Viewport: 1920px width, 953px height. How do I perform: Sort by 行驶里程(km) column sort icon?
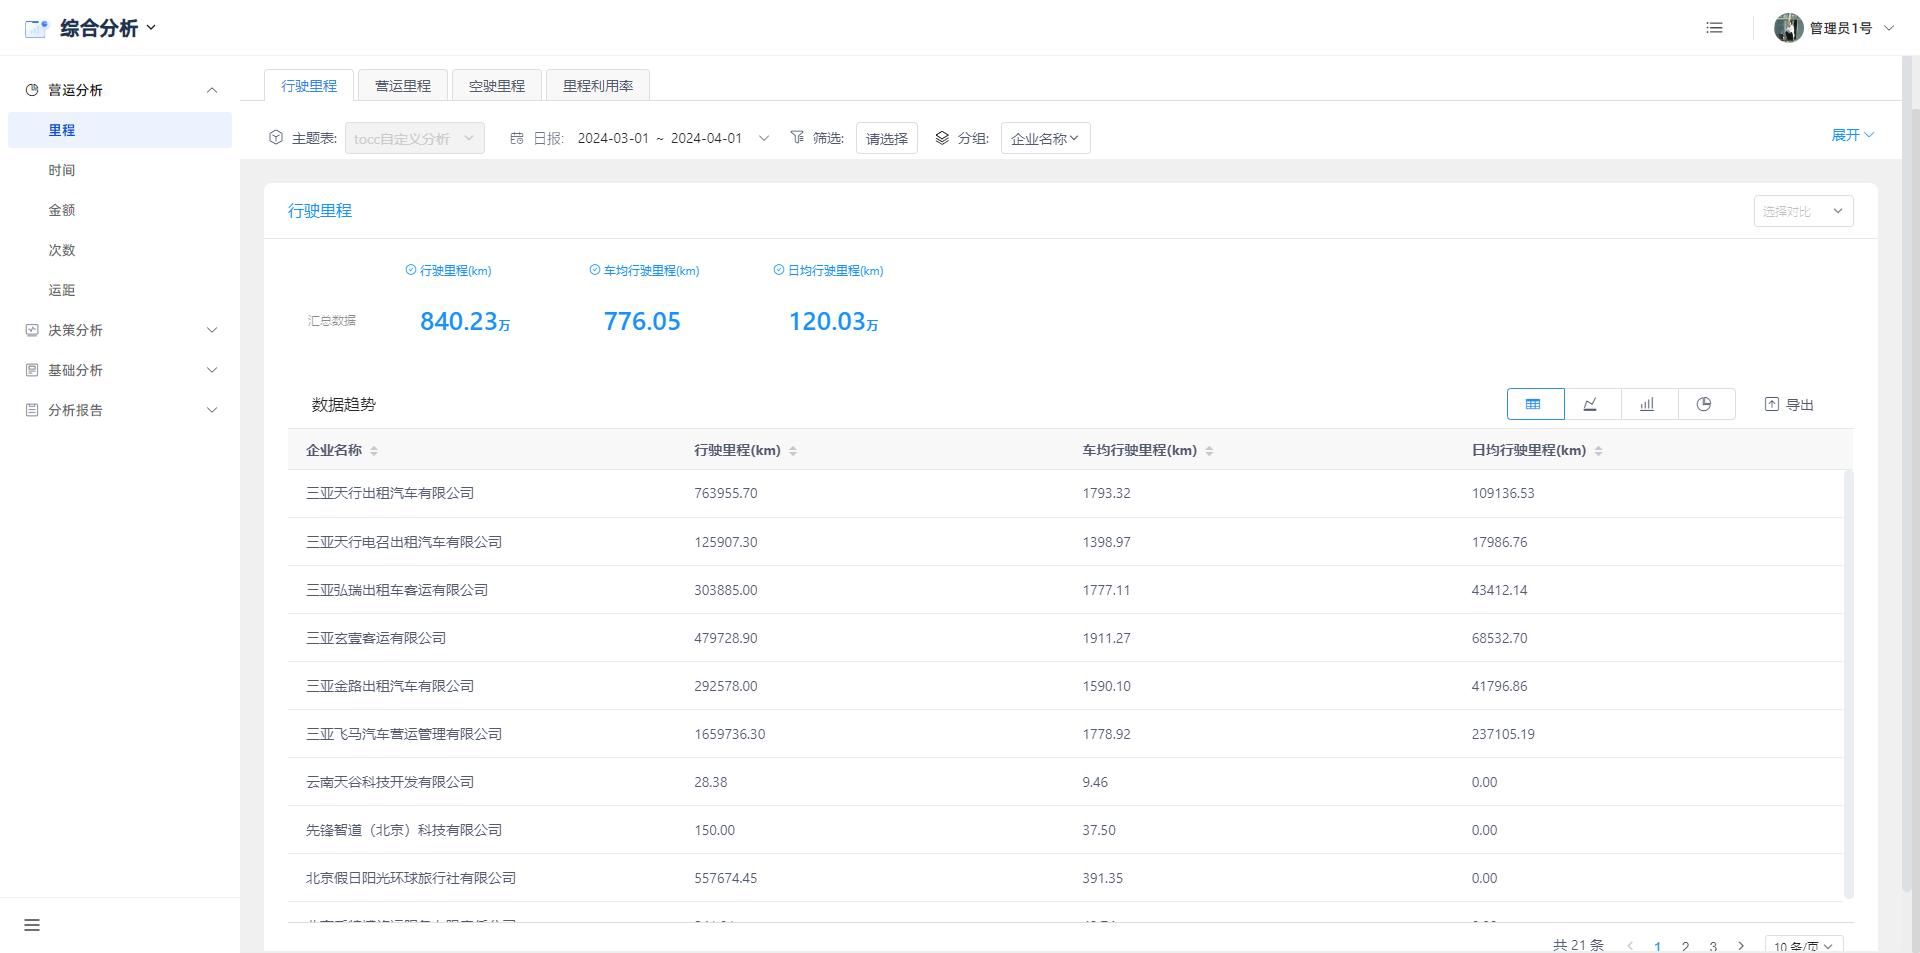(x=793, y=451)
